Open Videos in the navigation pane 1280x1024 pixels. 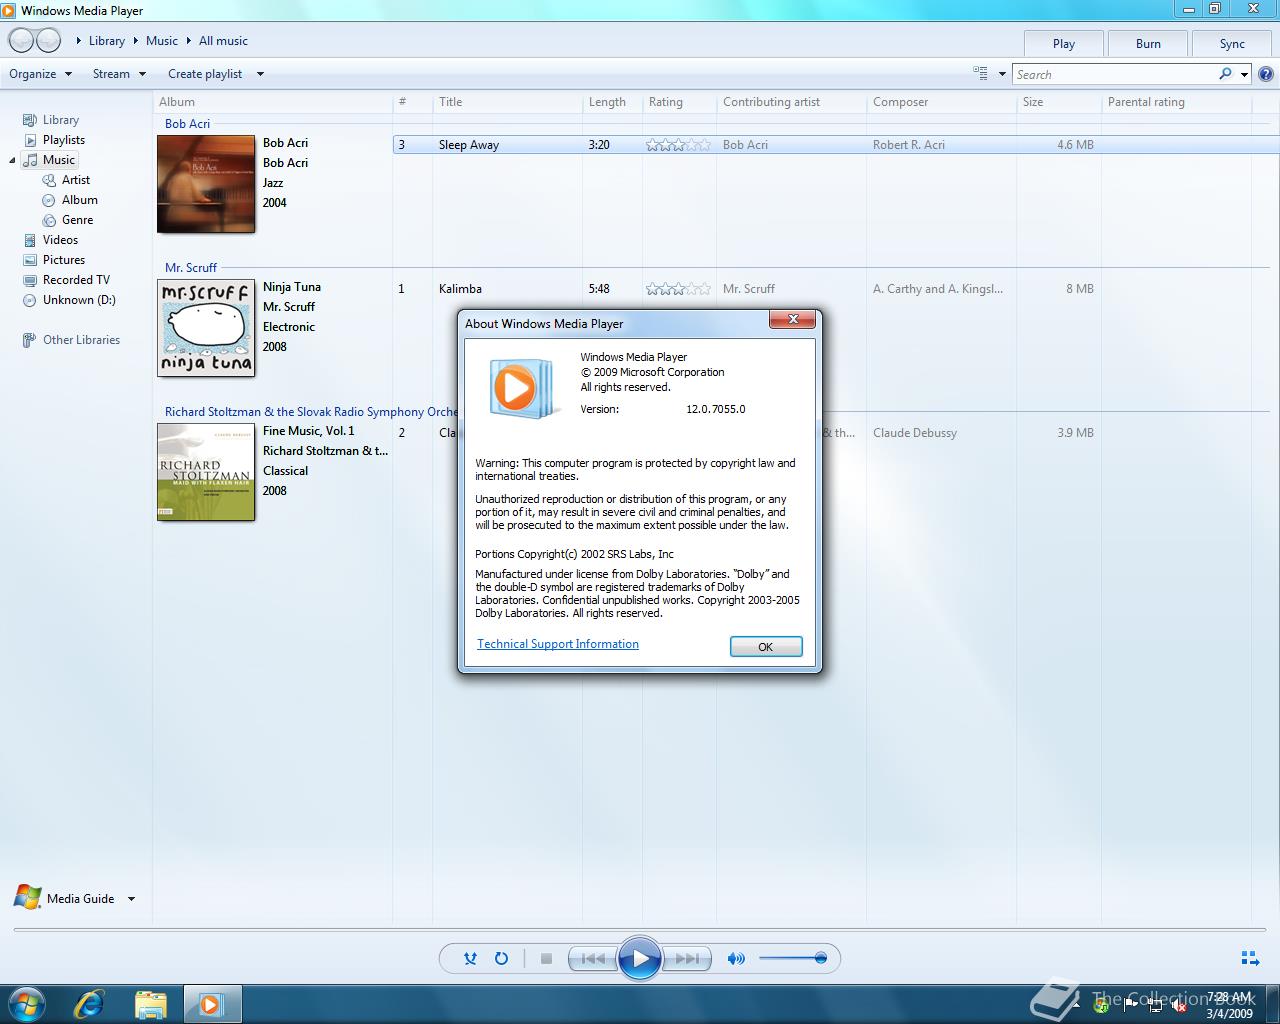pos(50,240)
